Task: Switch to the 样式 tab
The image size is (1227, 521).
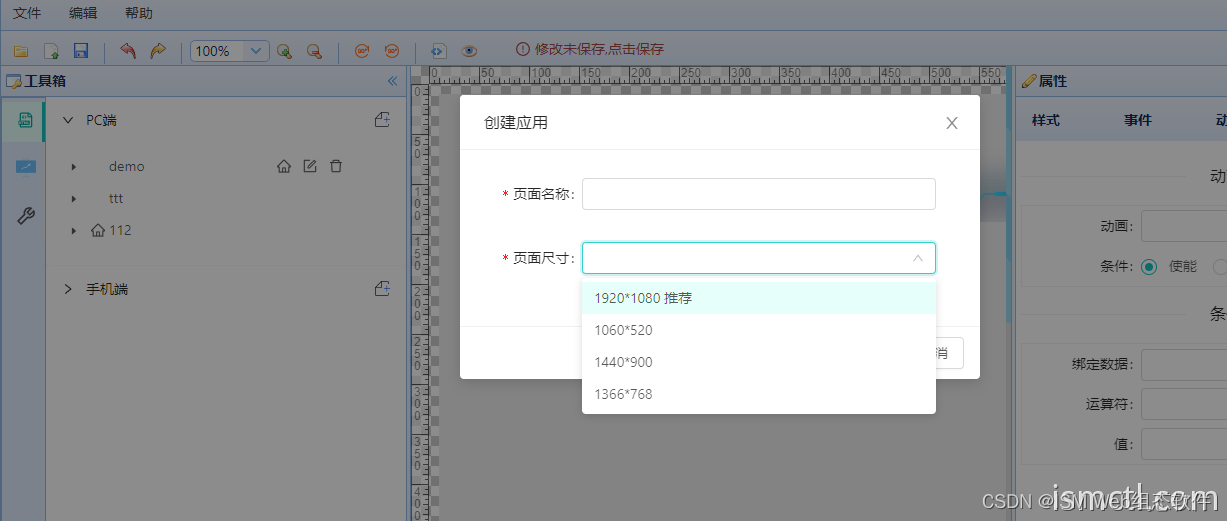Action: click(1046, 120)
